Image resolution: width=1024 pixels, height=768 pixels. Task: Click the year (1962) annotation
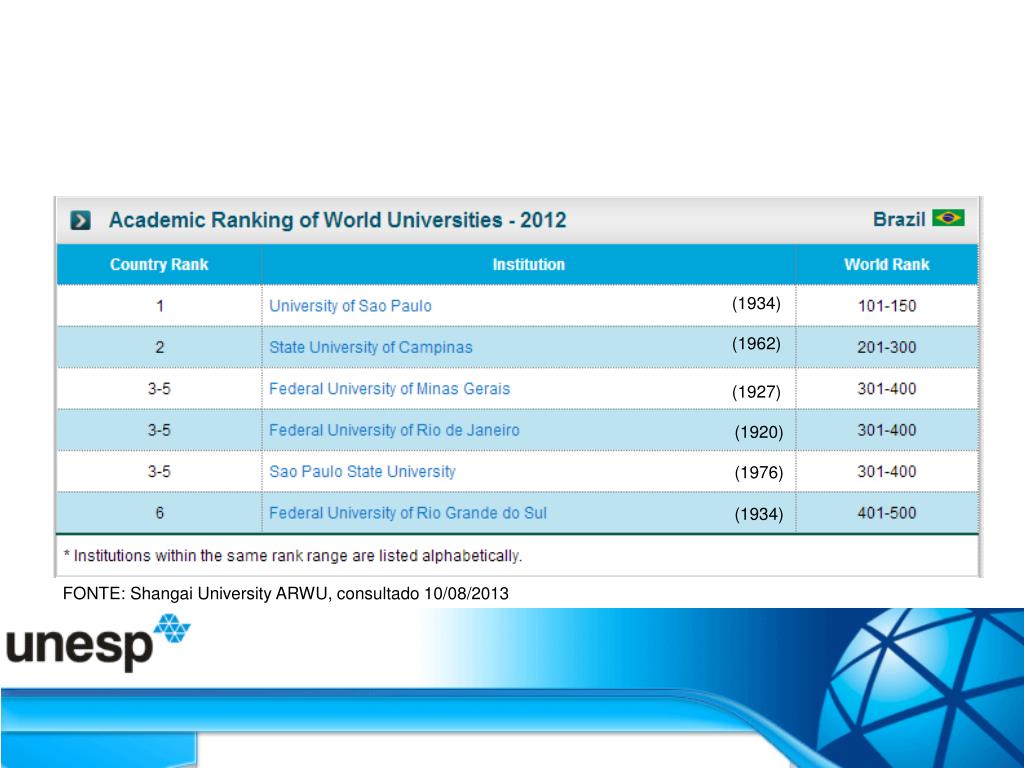(756, 344)
